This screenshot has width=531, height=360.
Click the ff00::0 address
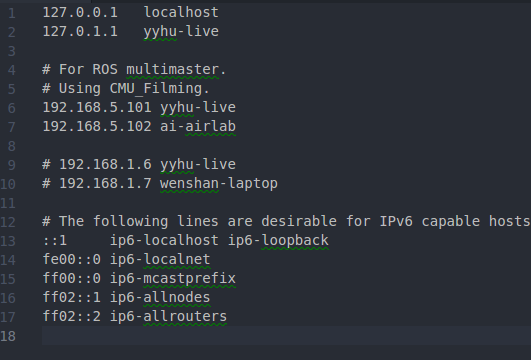tap(72, 278)
